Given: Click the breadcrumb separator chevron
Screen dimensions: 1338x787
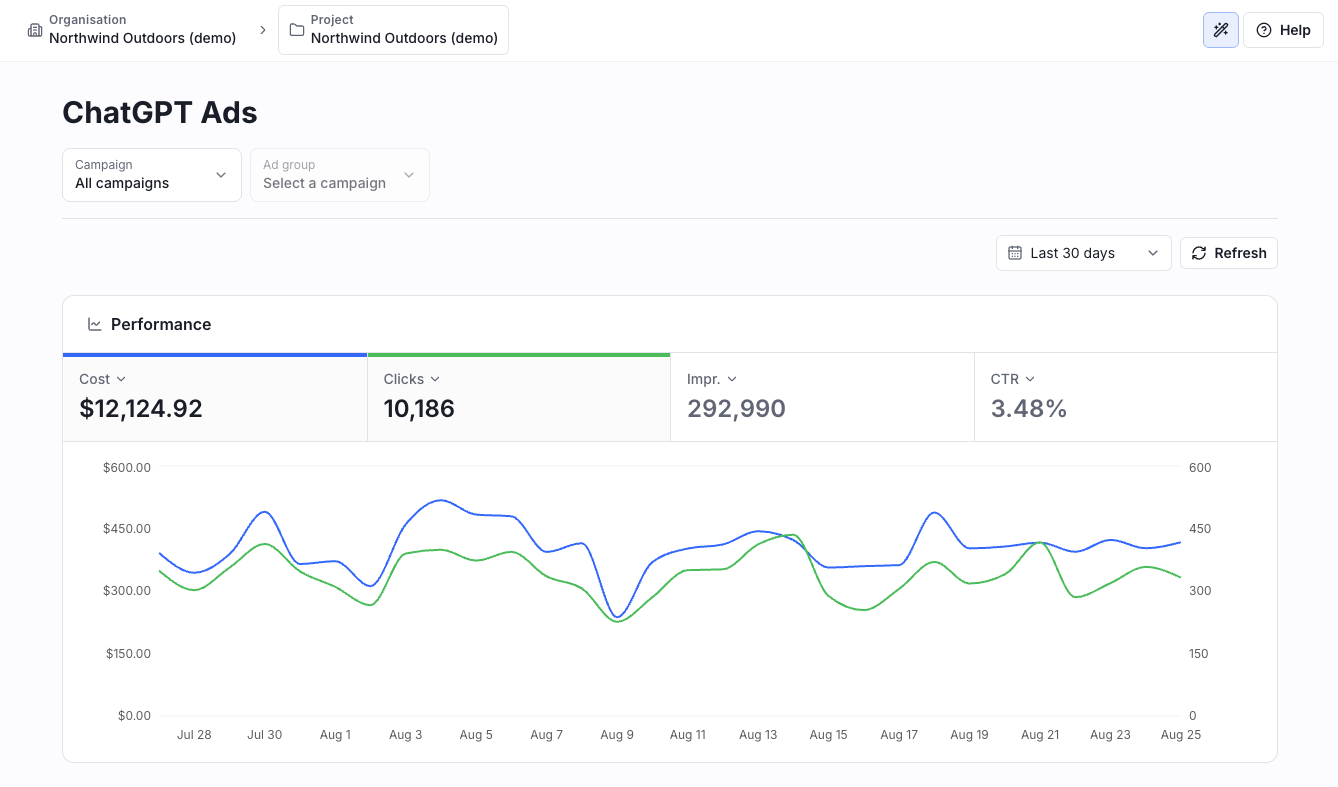Looking at the screenshot, I should tap(263, 30).
